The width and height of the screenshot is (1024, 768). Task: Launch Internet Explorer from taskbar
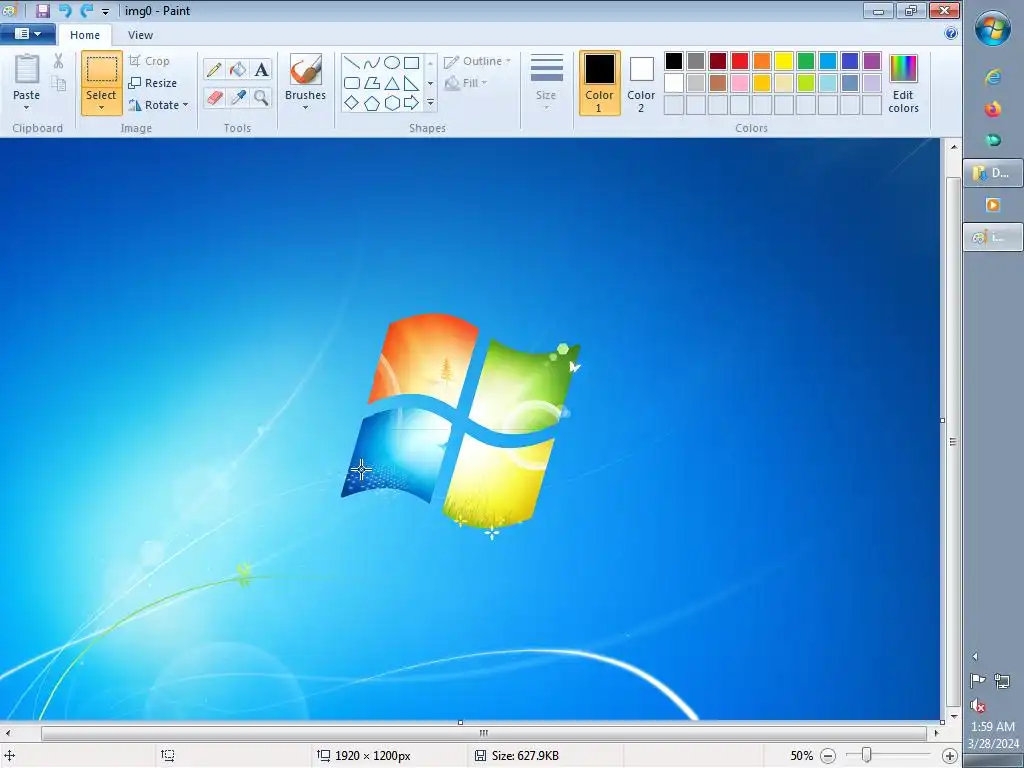993,77
